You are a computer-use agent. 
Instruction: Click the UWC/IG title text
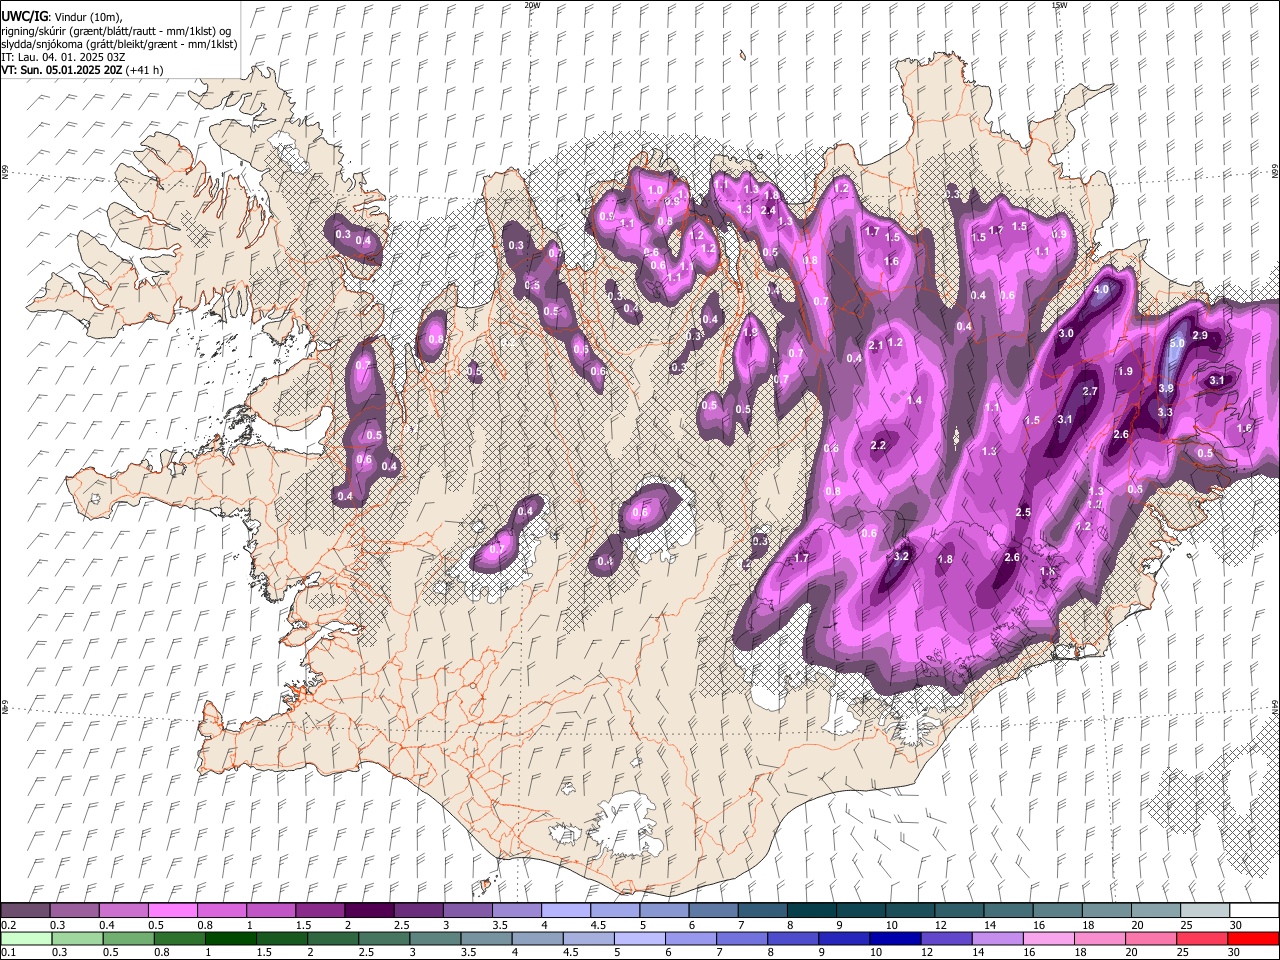click(x=24, y=17)
